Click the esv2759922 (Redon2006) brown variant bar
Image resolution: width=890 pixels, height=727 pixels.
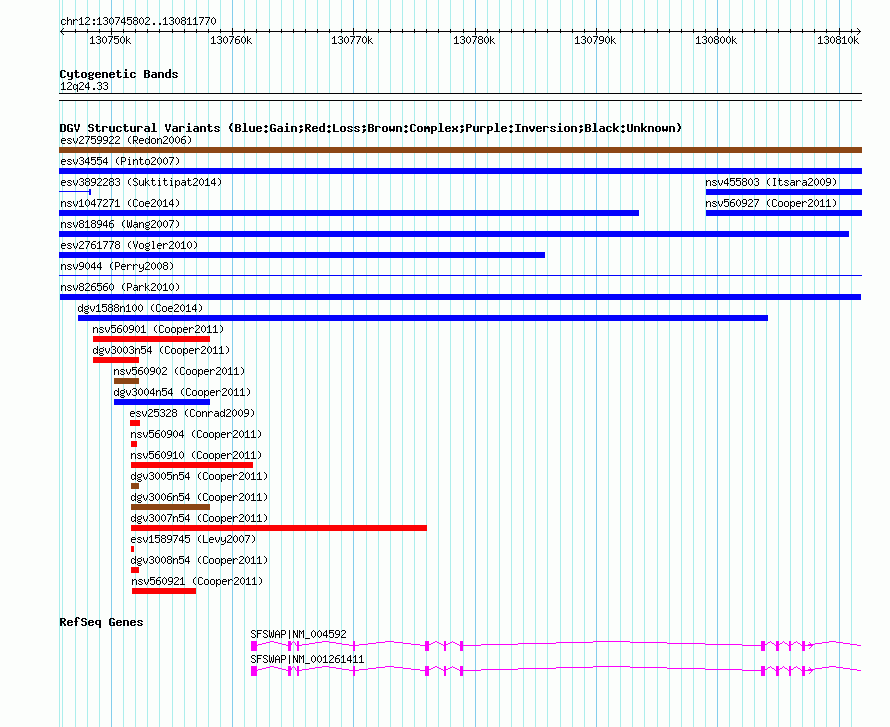pos(460,150)
